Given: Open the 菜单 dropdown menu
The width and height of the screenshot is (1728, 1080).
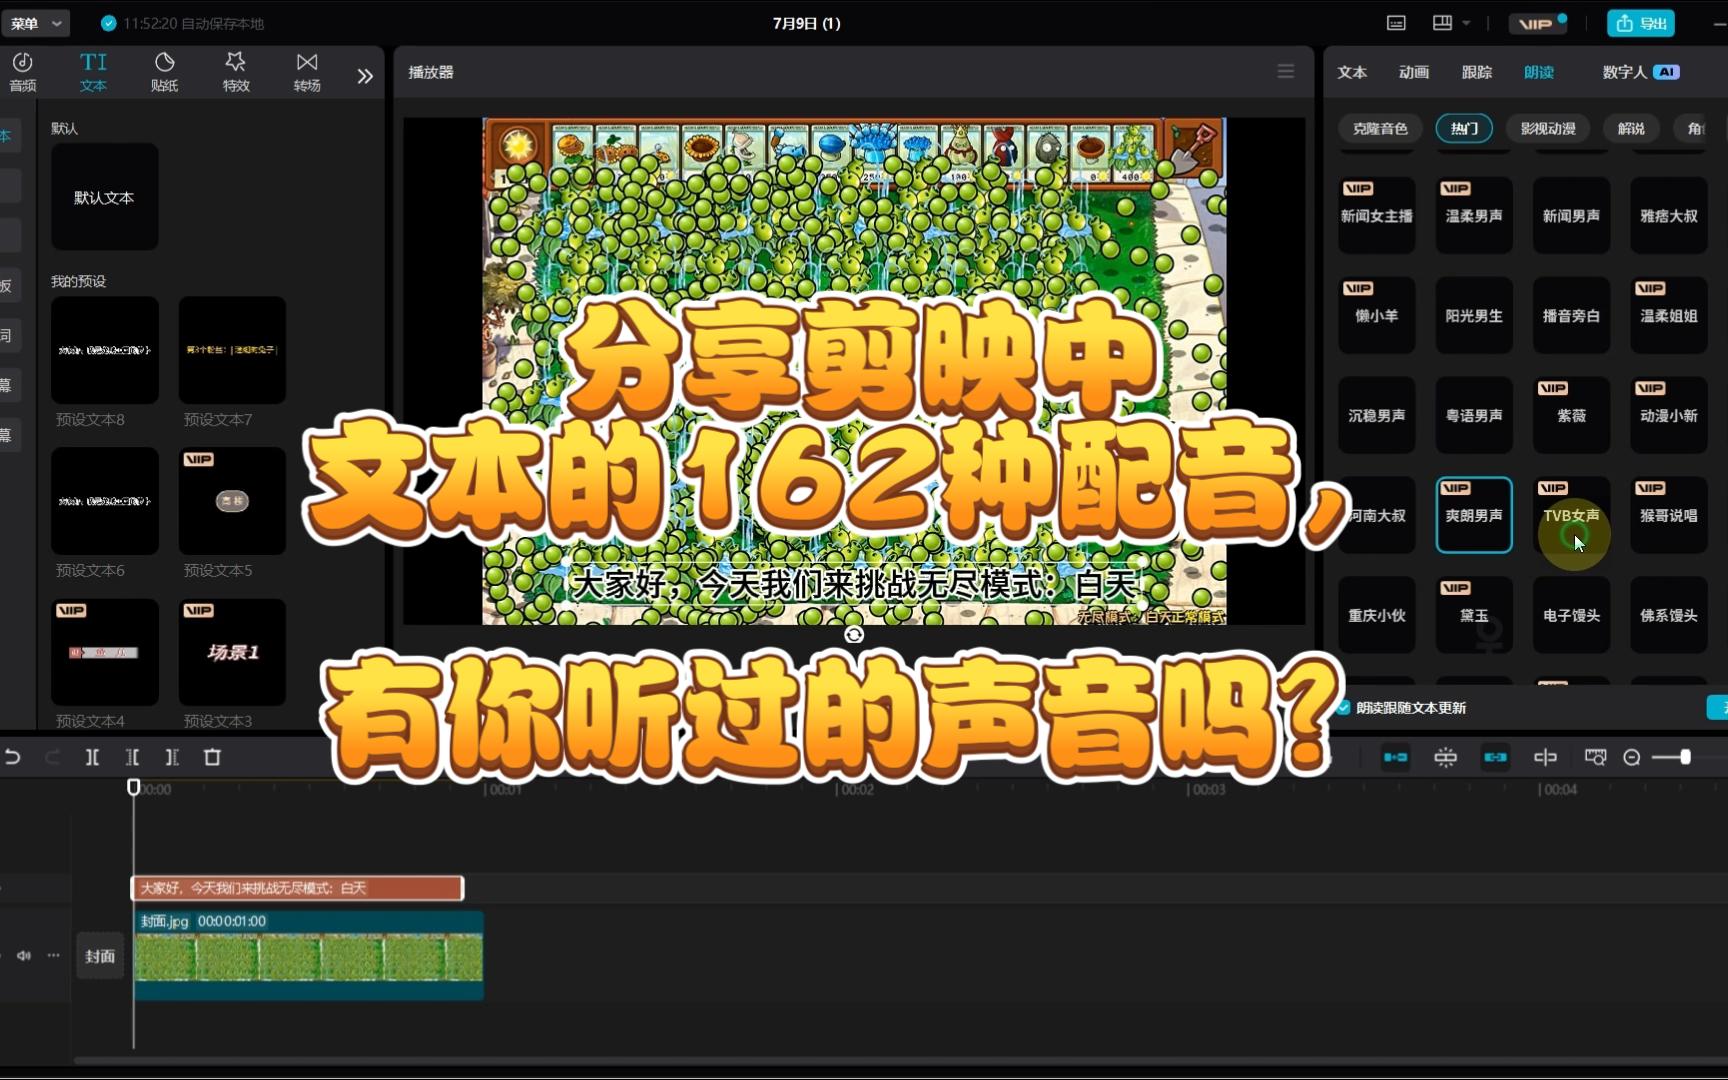Looking at the screenshot, I should 36,23.
